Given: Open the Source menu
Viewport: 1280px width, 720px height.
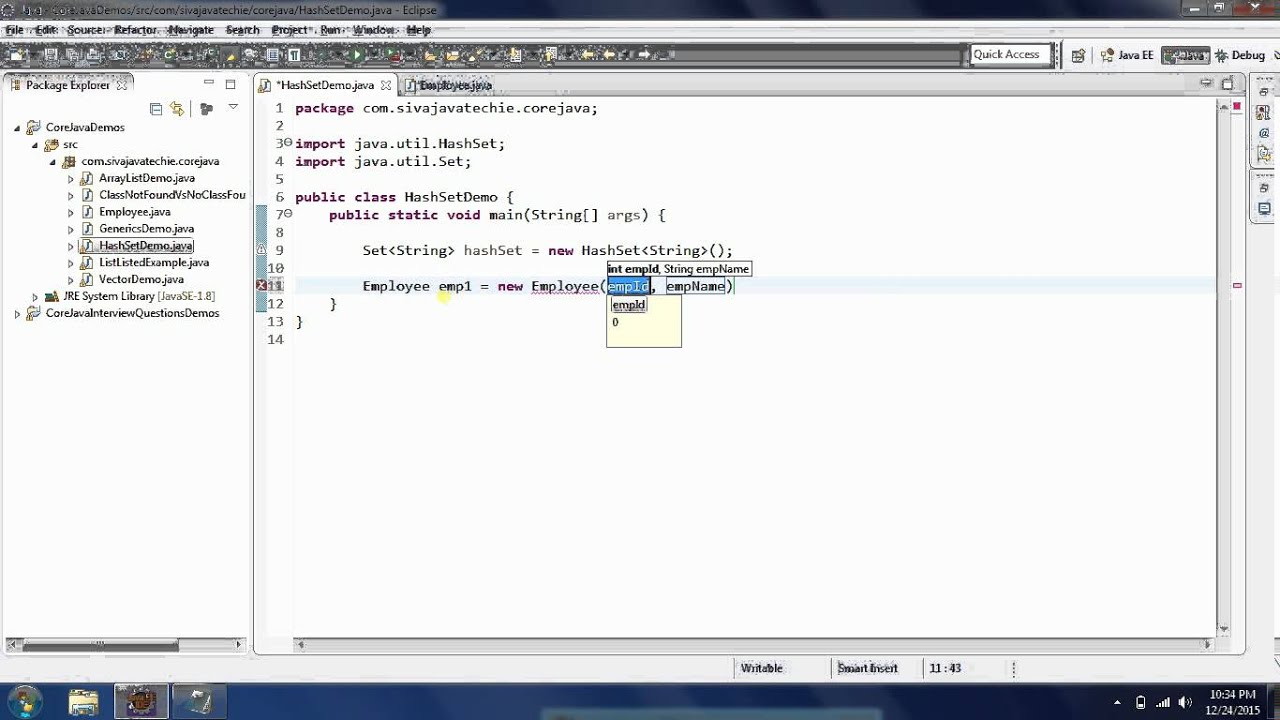Looking at the screenshot, I should (85, 30).
